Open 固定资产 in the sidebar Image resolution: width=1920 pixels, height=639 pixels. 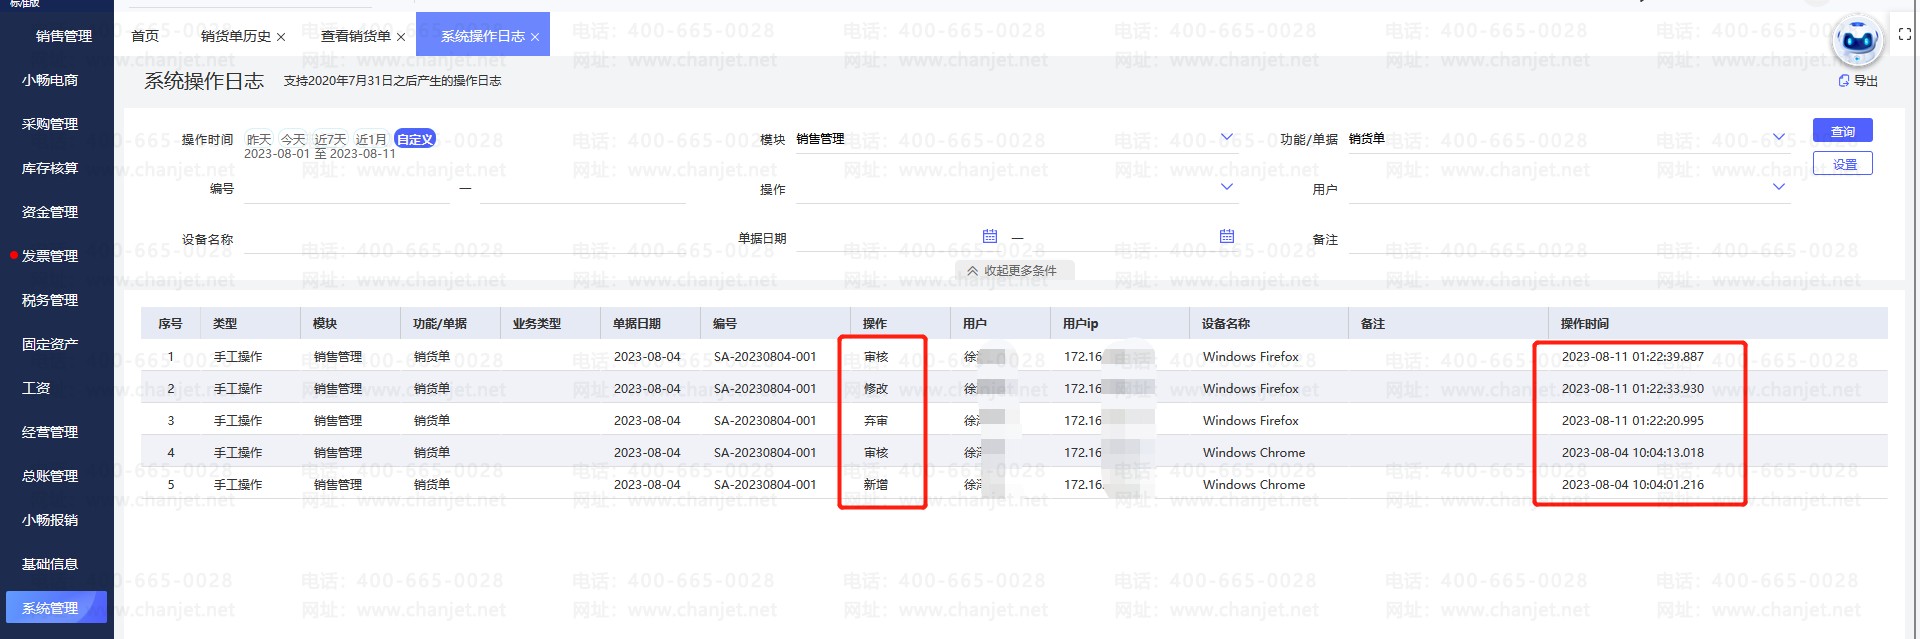(50, 344)
